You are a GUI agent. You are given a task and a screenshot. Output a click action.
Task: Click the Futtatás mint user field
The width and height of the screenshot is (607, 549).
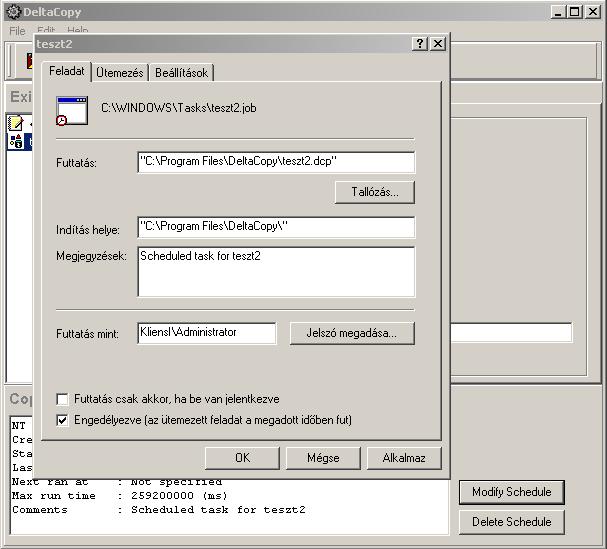pos(207,333)
